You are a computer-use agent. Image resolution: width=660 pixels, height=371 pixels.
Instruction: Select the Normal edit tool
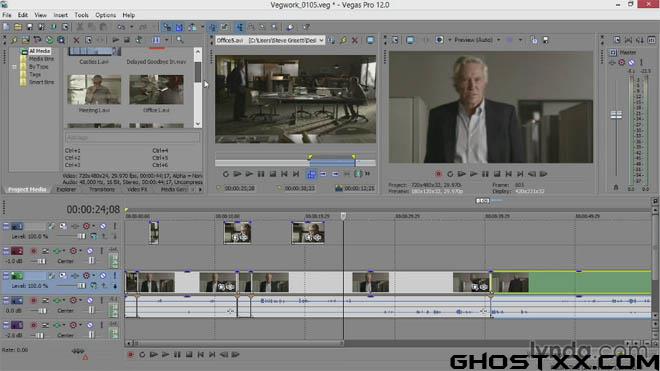click(240, 27)
